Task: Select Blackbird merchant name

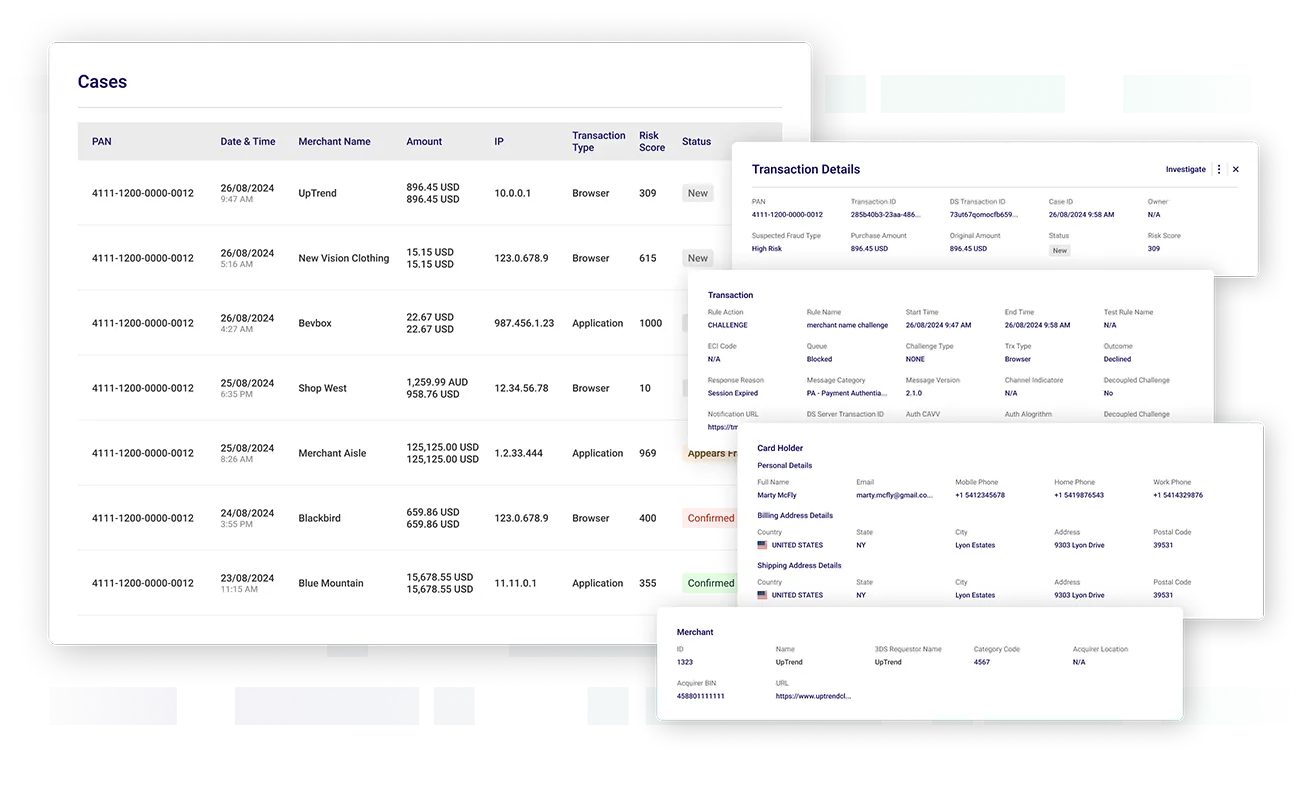Action: pos(319,518)
